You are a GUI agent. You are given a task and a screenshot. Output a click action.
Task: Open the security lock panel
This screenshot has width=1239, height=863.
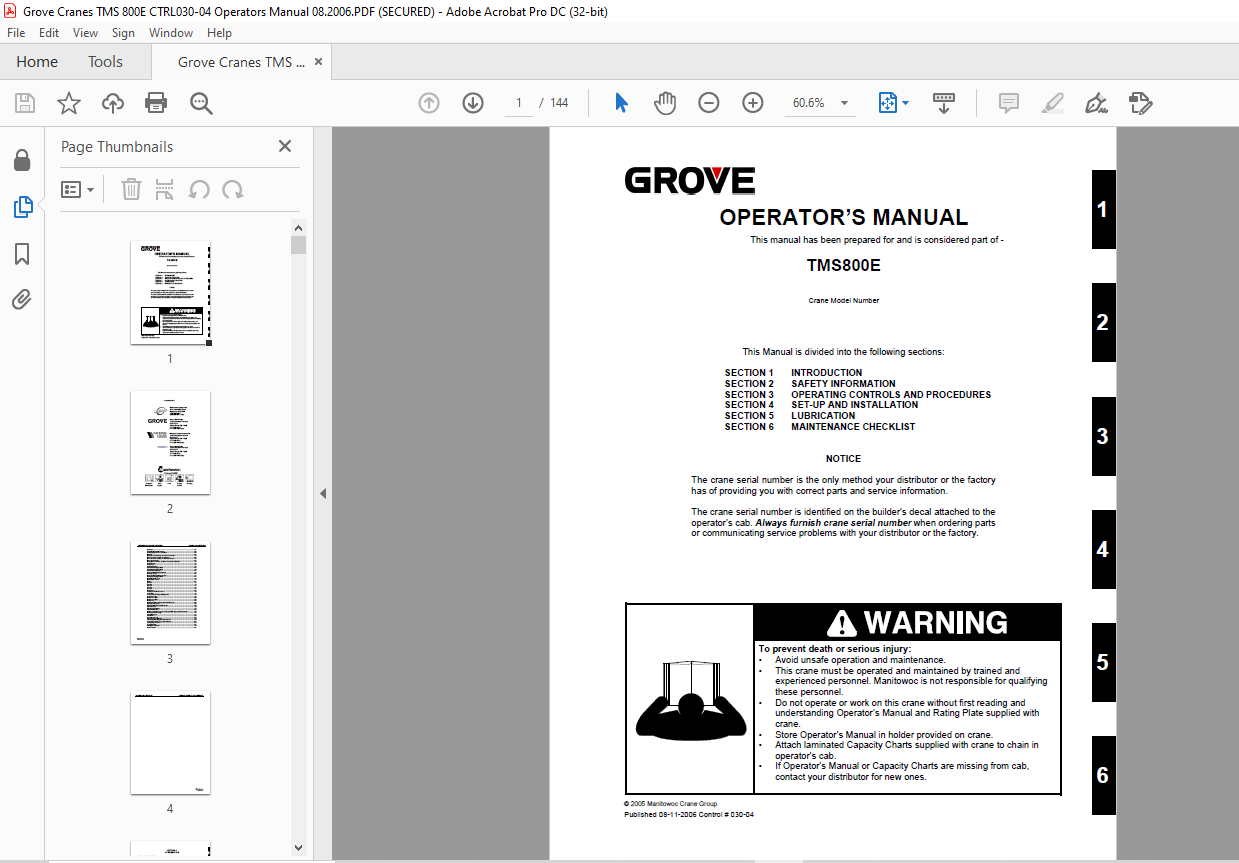coord(22,161)
